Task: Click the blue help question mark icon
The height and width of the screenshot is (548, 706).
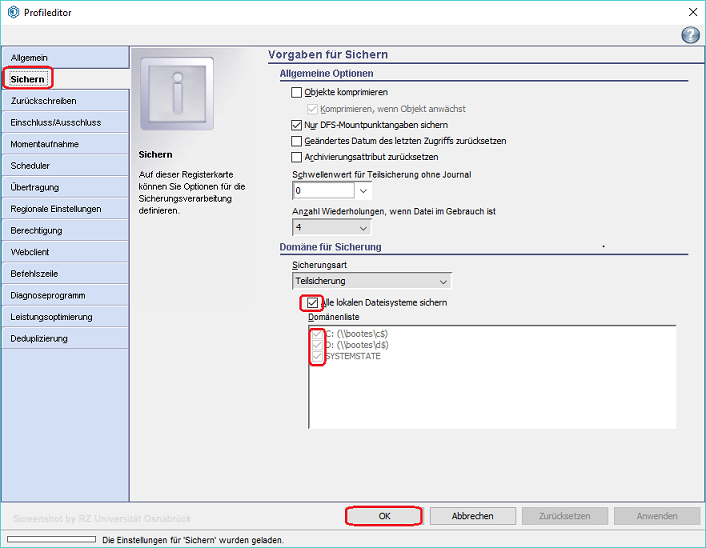Action: [690, 35]
